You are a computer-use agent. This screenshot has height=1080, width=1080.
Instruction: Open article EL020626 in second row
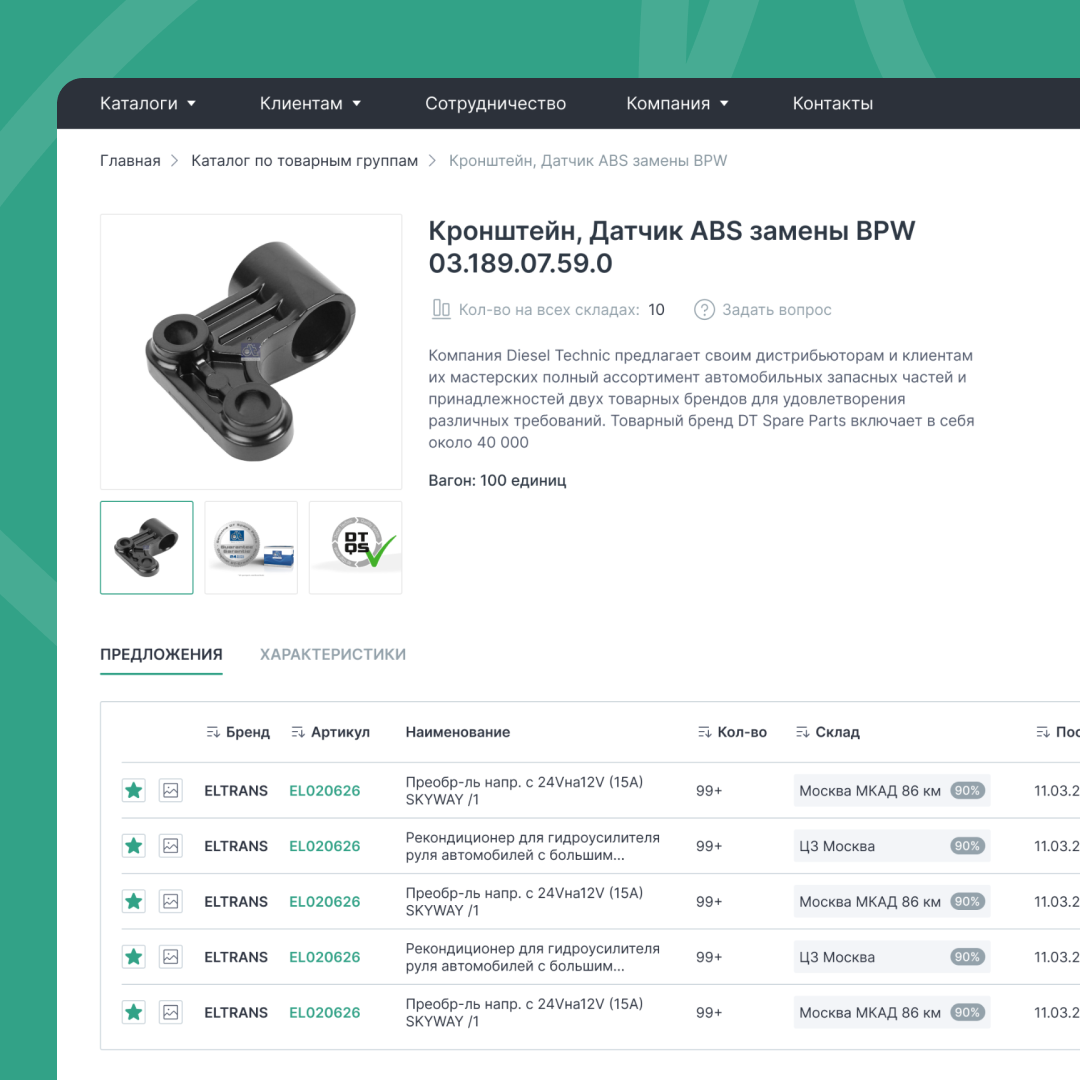324,846
